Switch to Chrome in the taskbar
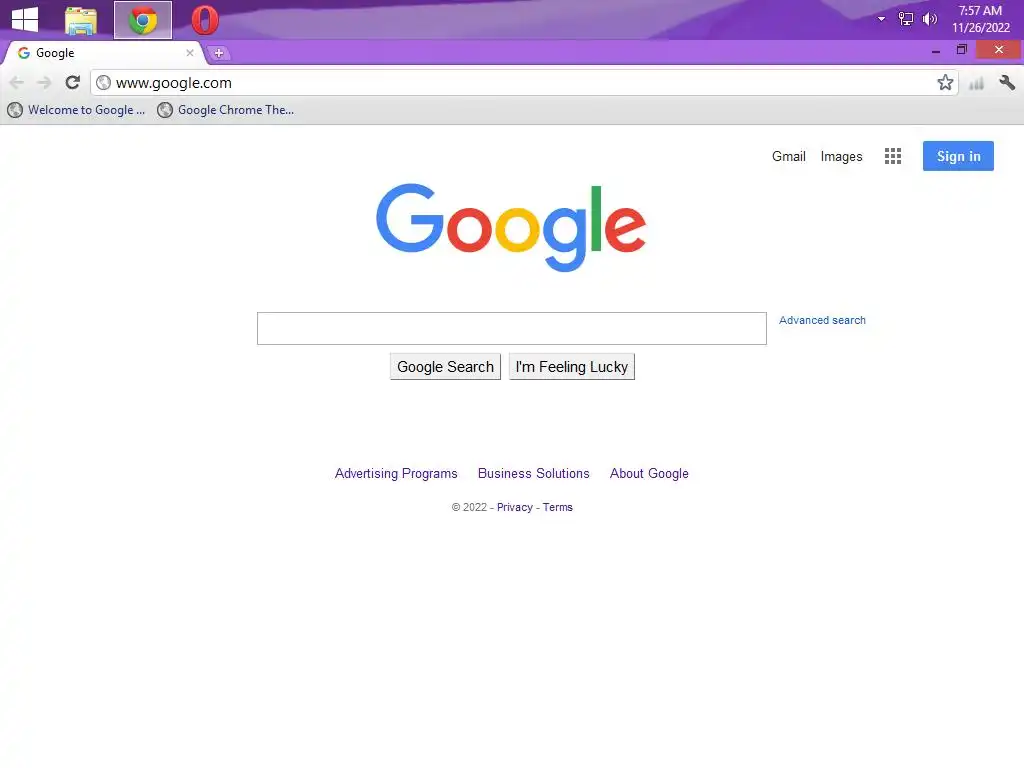Screen dimensions: 1024x768 coord(143,20)
